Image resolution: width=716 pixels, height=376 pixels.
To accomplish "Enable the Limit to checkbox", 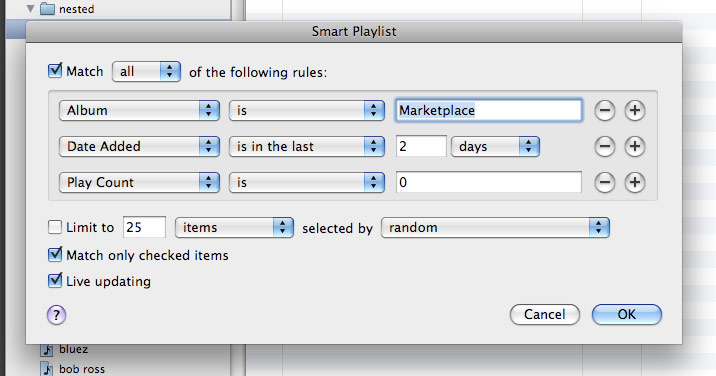I will point(55,227).
